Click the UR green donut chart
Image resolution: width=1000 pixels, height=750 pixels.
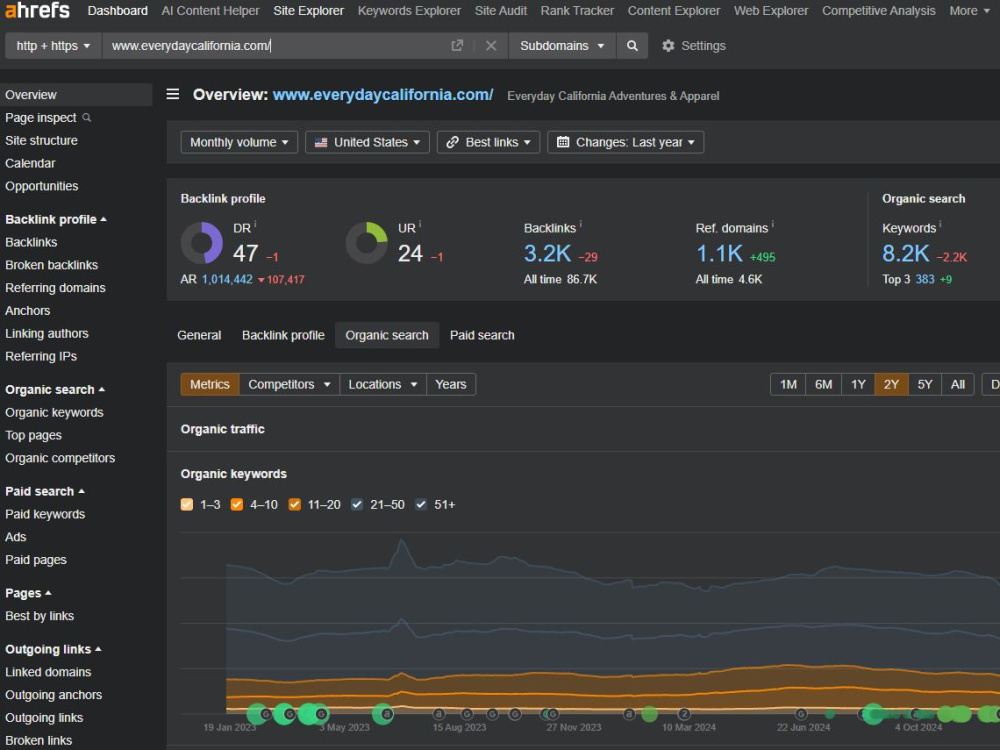[x=367, y=242]
